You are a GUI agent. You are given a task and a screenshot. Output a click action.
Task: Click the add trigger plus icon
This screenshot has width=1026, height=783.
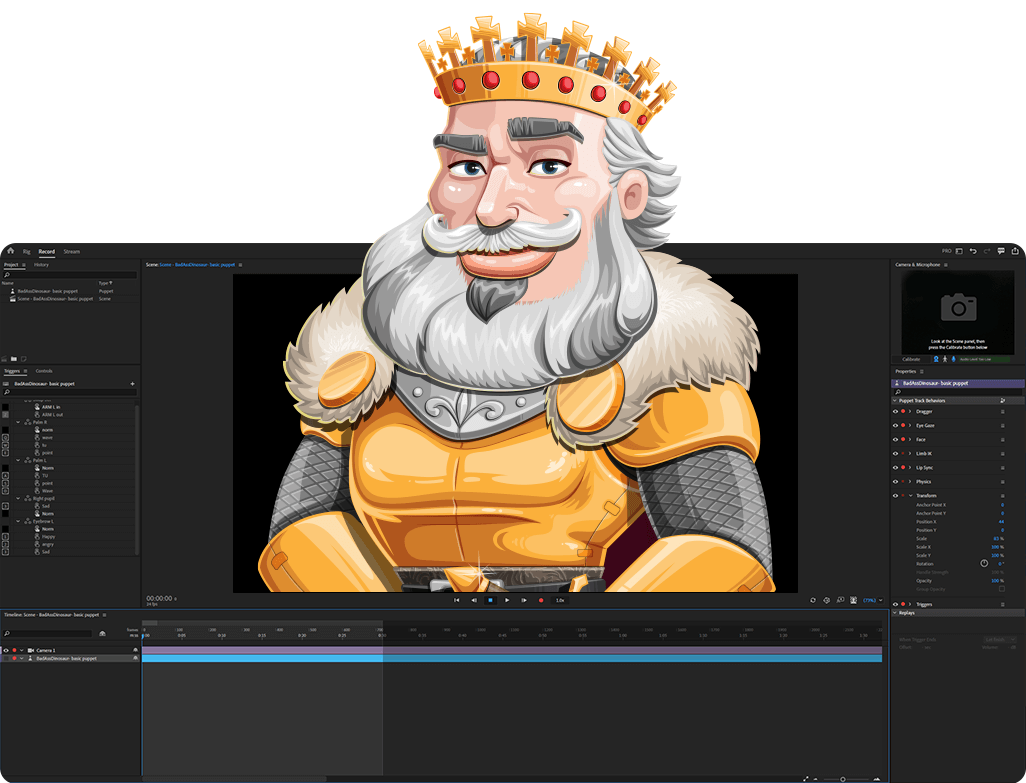(132, 383)
